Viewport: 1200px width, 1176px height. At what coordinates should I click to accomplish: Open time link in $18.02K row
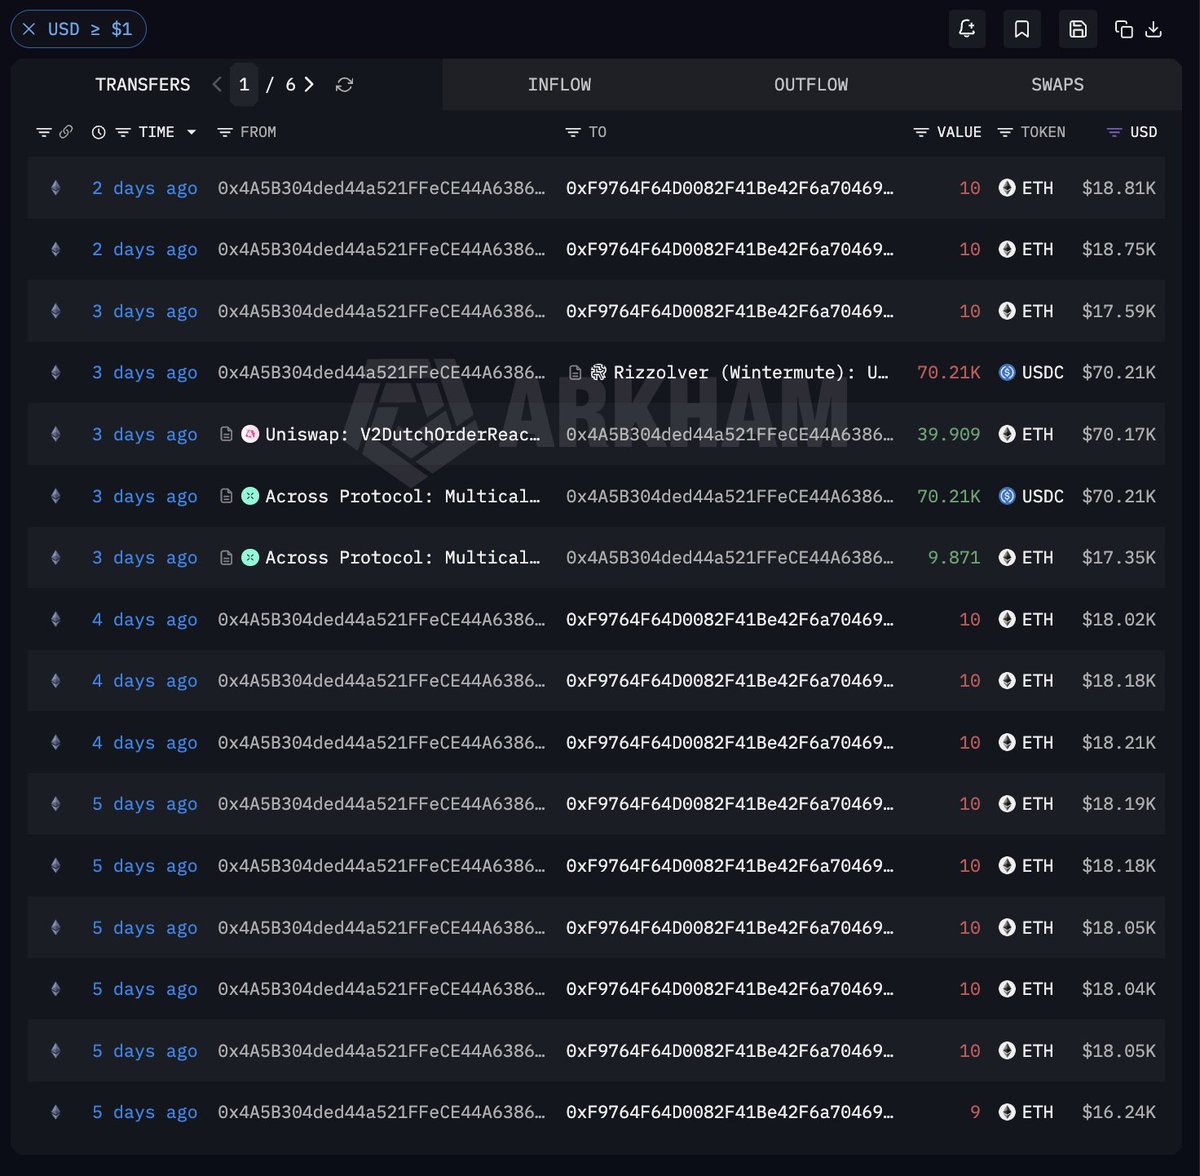tap(145, 620)
